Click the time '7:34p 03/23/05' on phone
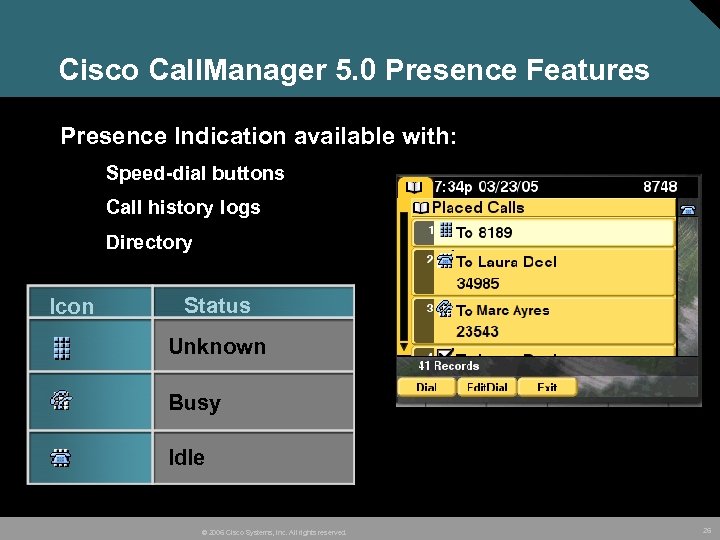Viewport: 720px width, 540px height. [486, 187]
